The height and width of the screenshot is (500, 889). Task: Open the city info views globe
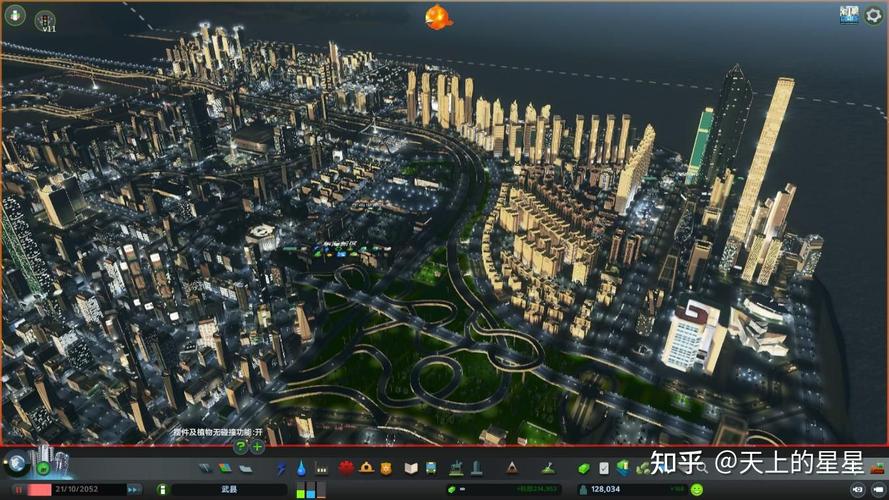click(x=16, y=464)
